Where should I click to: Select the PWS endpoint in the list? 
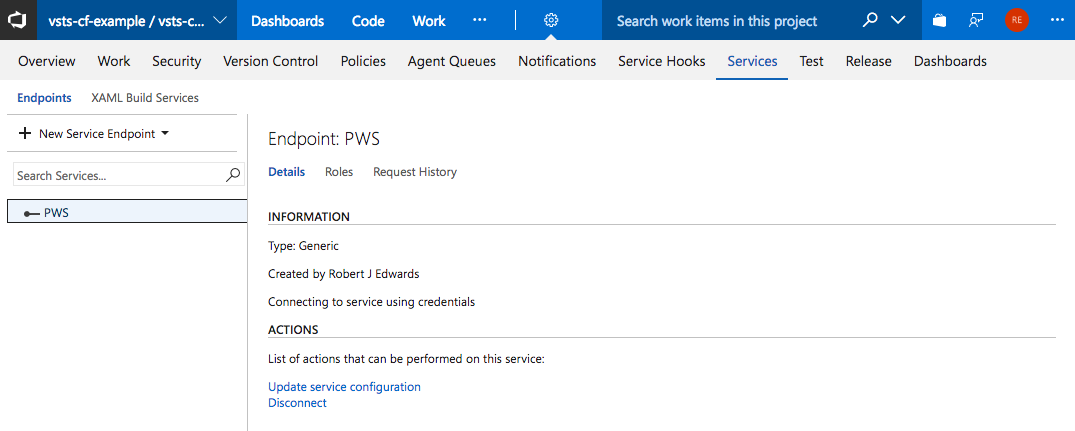click(x=57, y=212)
